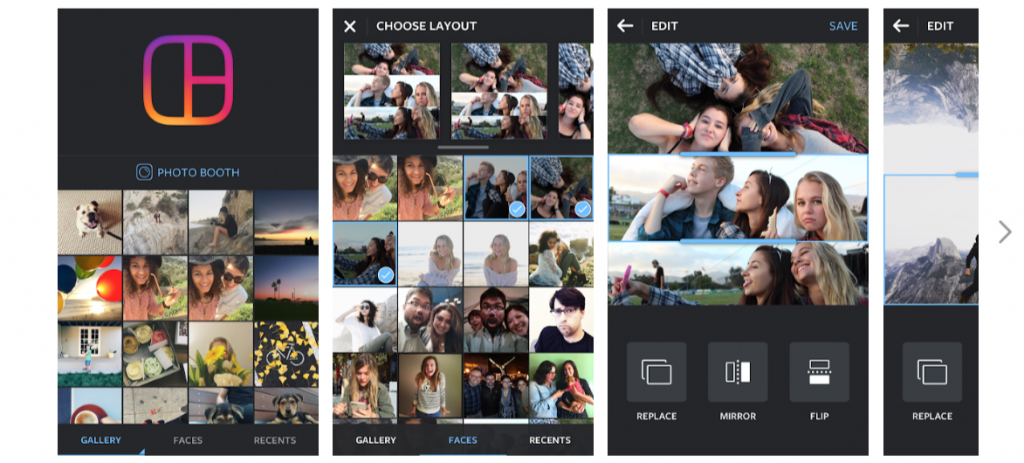Go back from Edit screen showing mountain
Viewport: 1024px width, 463px height.
(901, 26)
